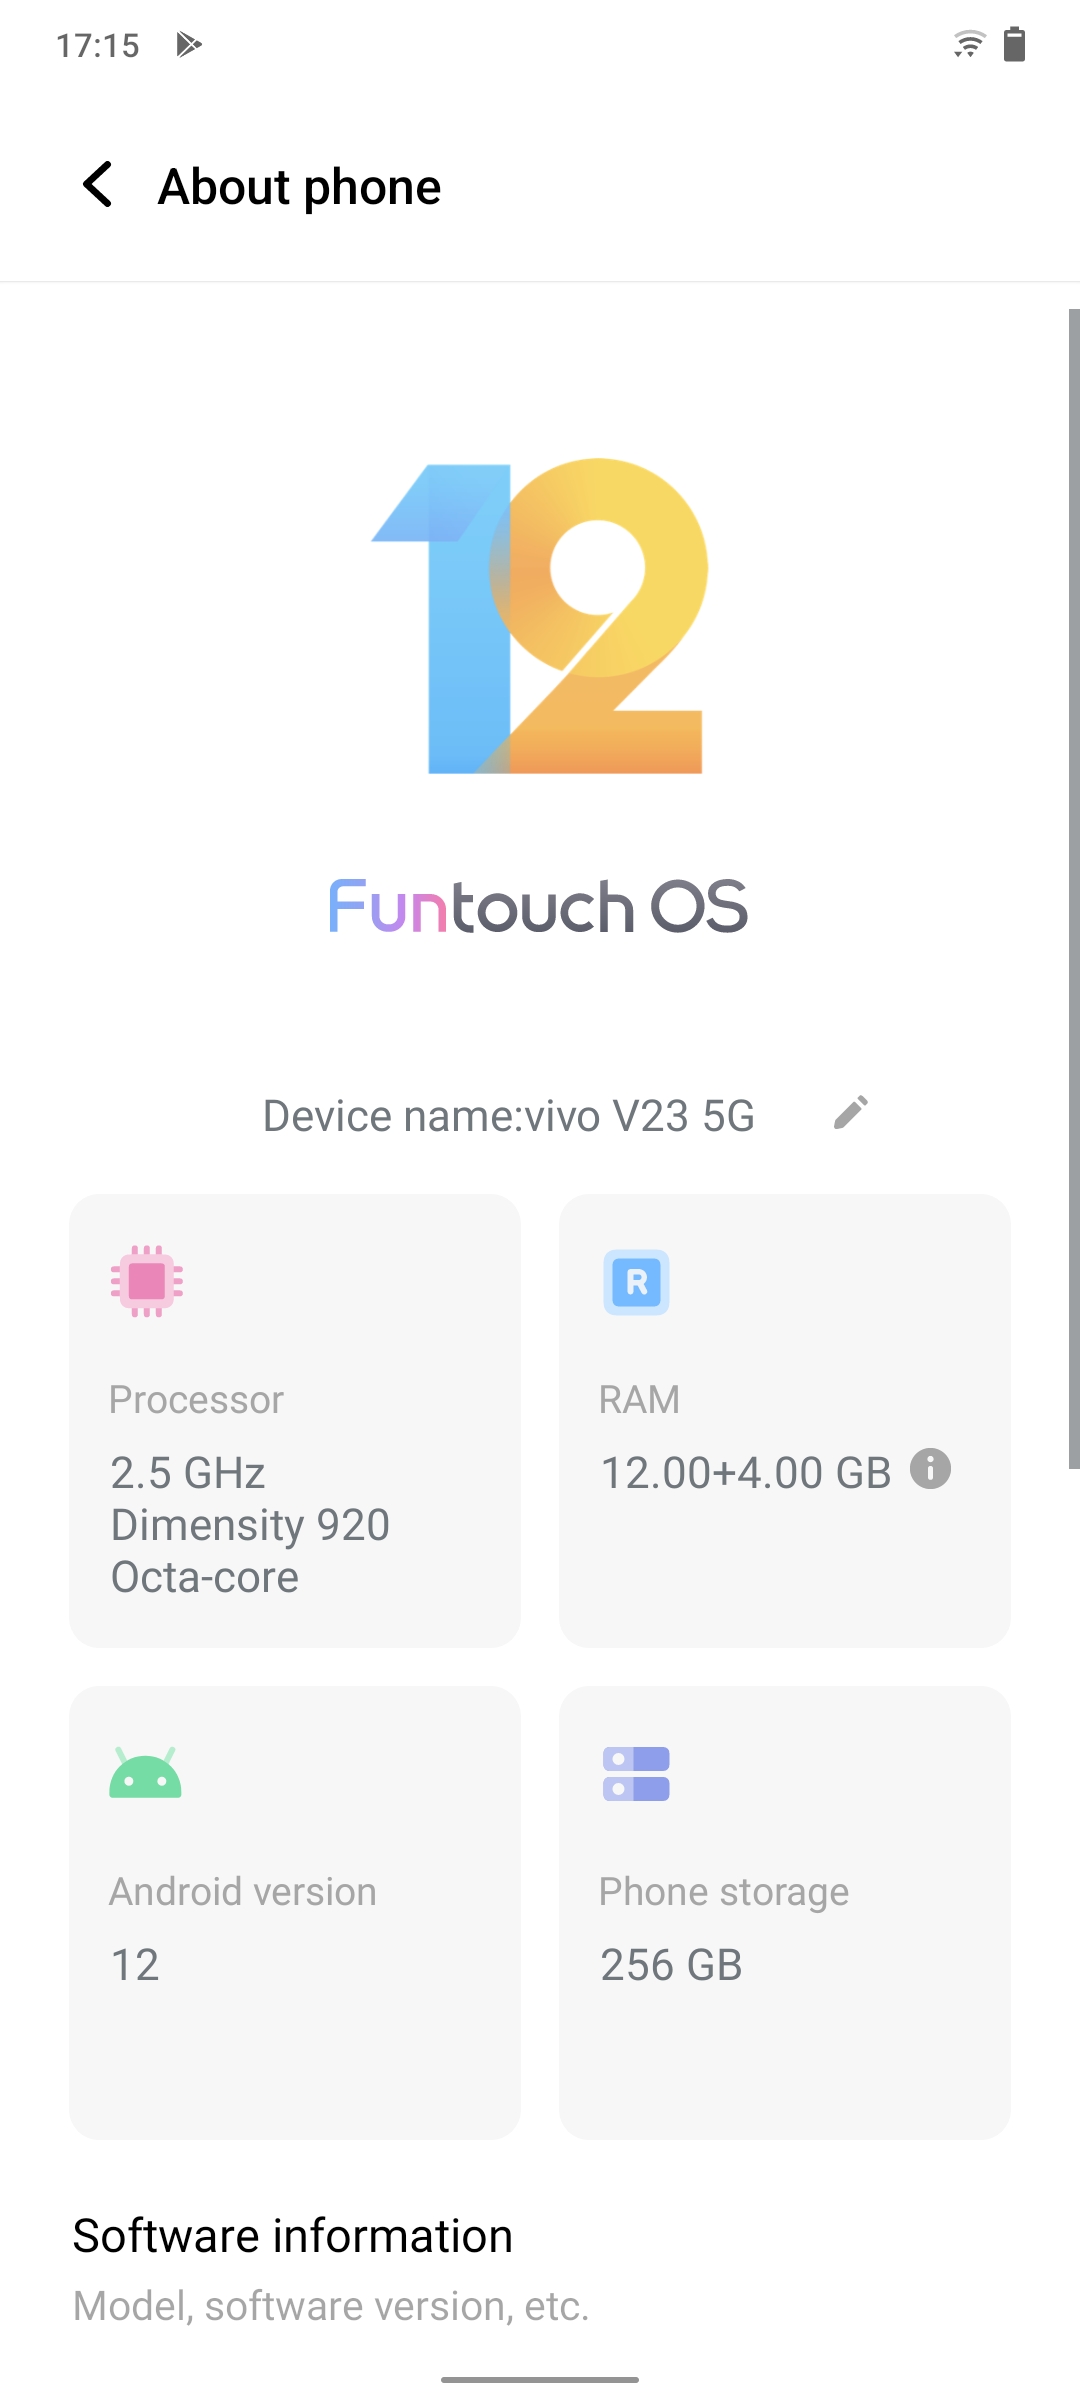This screenshot has width=1080, height=2400.
Task: Tap the pencil icon to edit device name
Action: pos(851,1112)
